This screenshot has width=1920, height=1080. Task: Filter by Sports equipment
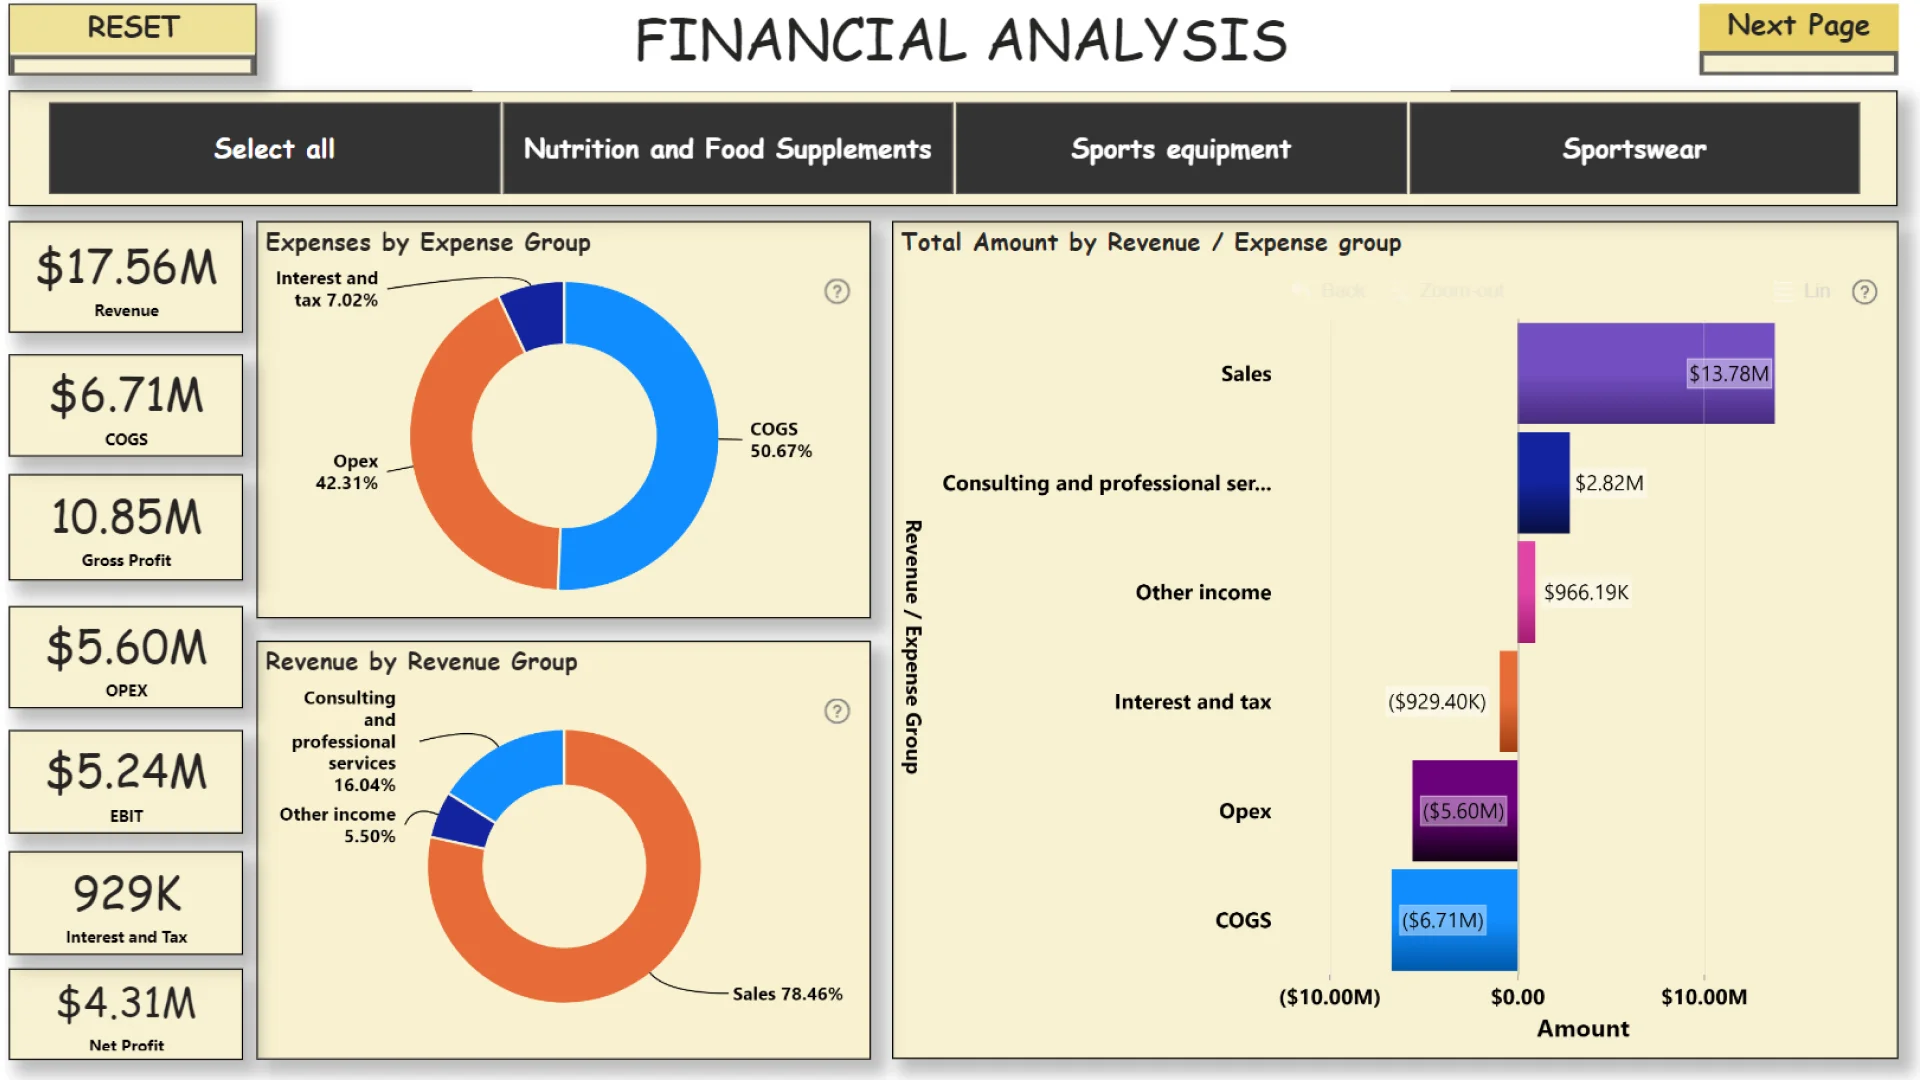(x=1181, y=148)
